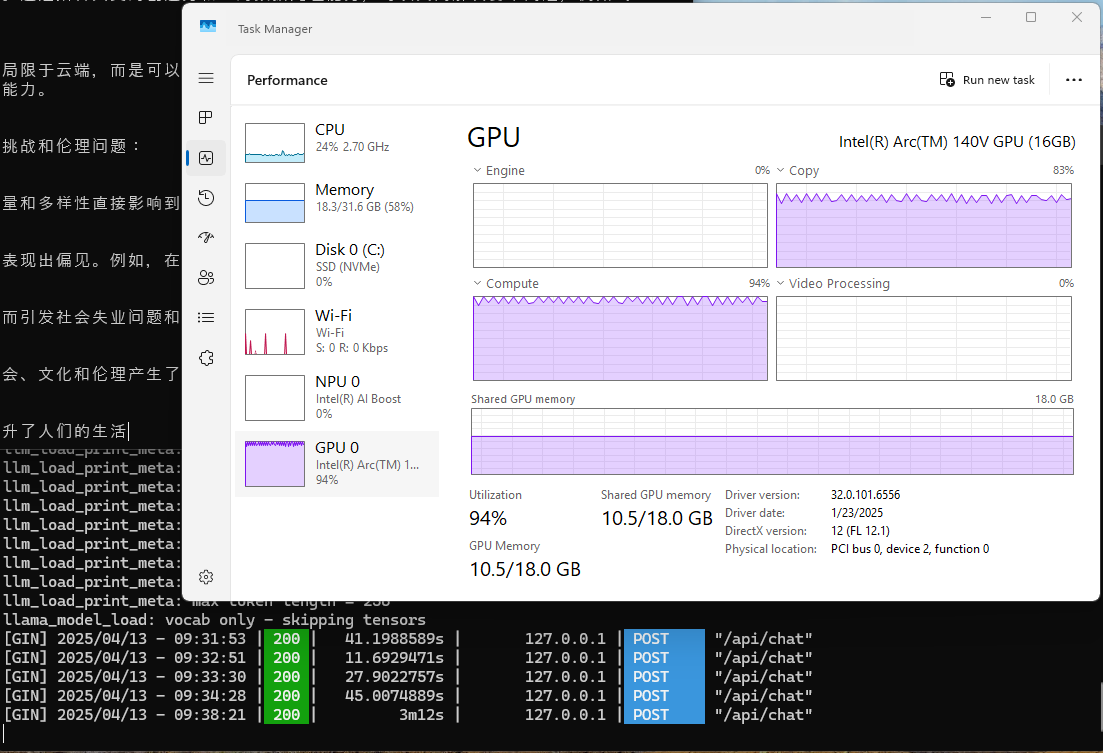Click the llama_model_load line in the terminal
This screenshot has width=1103, height=753.
tap(215, 619)
